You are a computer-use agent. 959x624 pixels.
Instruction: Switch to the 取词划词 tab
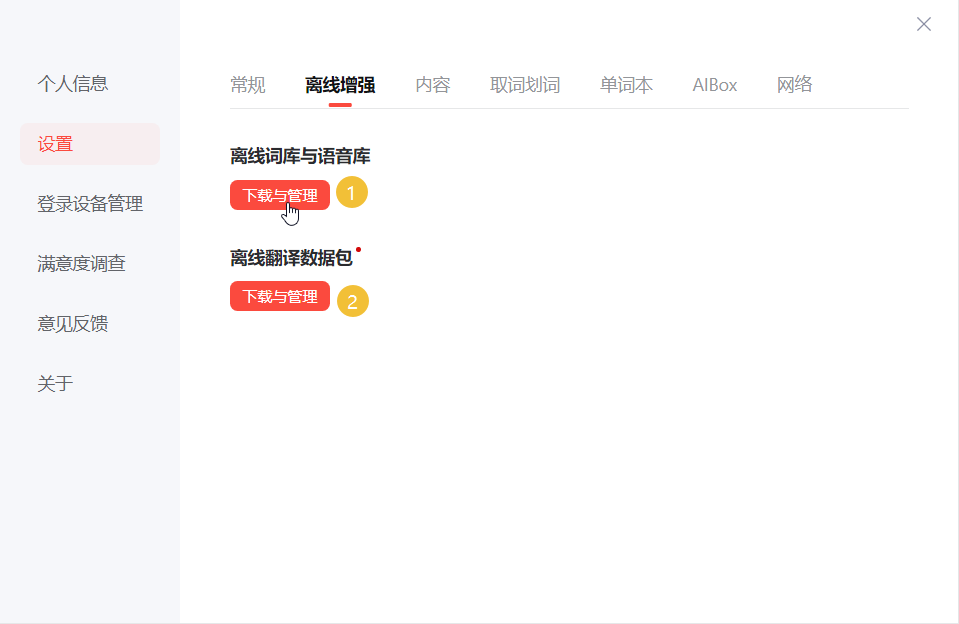525,85
